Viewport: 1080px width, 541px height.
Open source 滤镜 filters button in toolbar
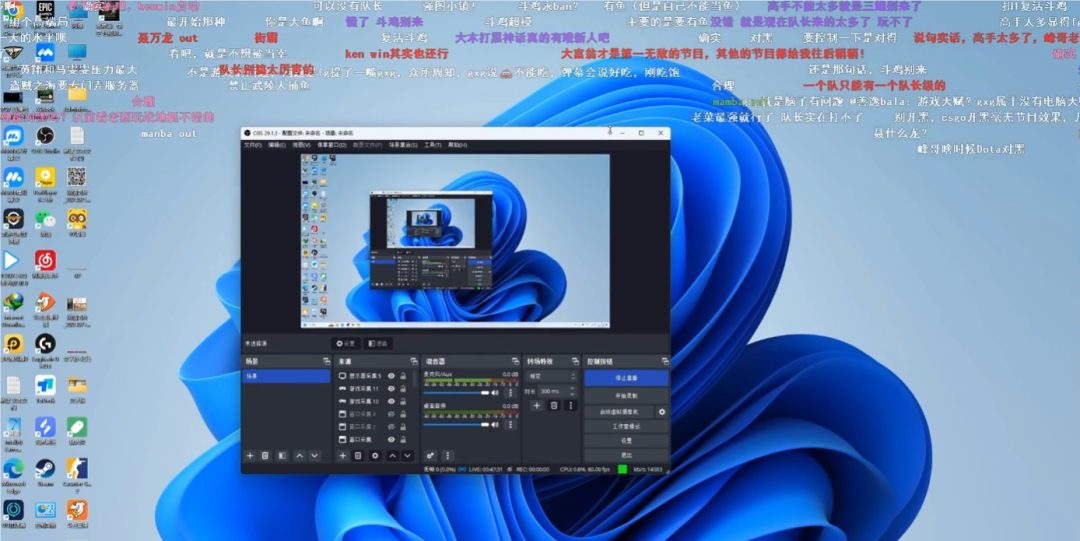click(377, 343)
